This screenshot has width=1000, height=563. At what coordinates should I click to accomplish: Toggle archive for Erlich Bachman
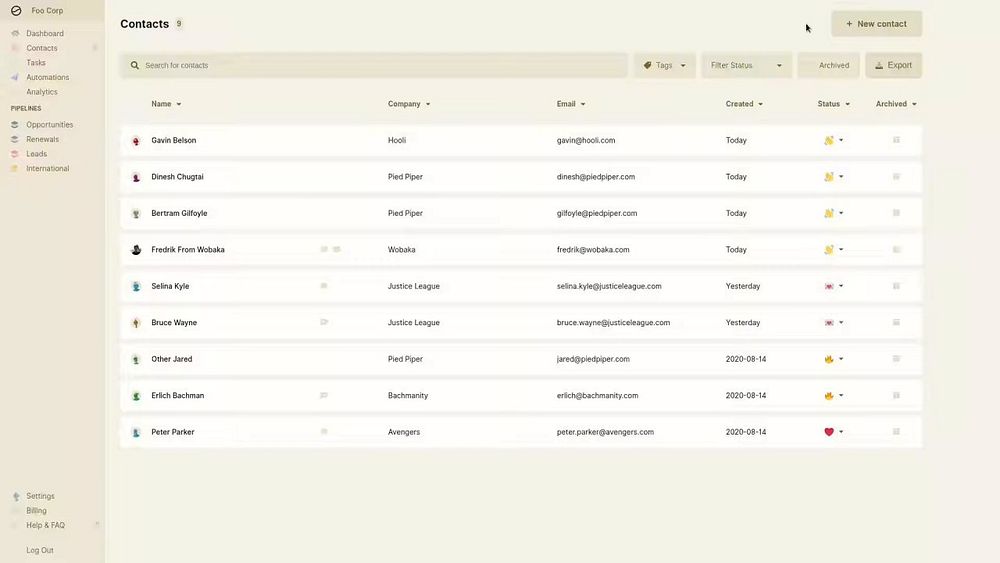pyautogui.click(x=896, y=395)
